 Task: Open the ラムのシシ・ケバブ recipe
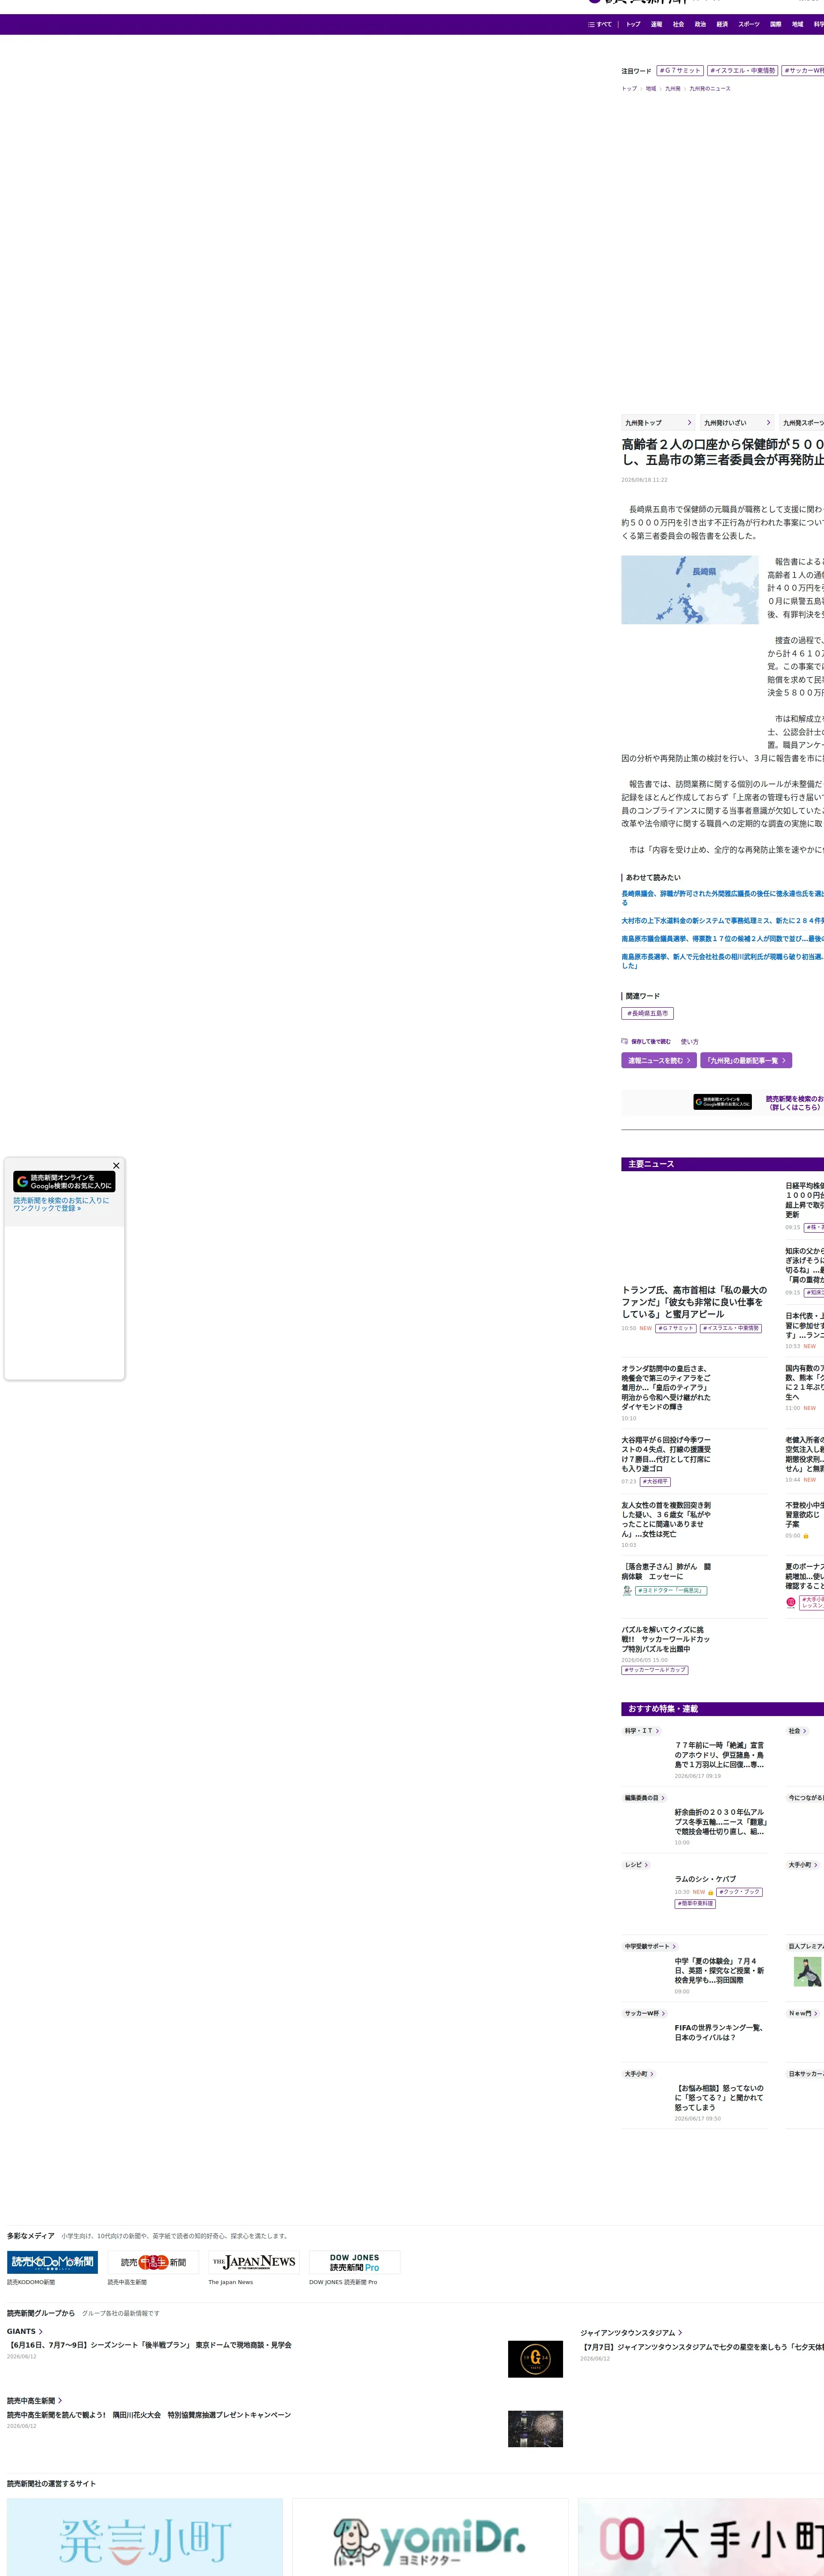point(705,1879)
